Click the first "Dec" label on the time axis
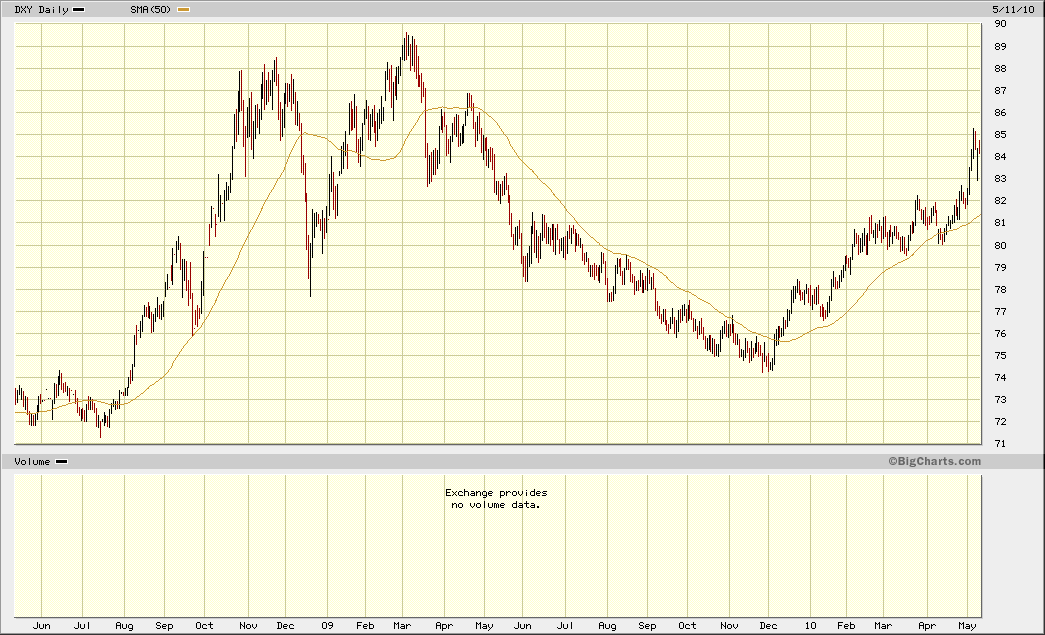This screenshot has height=635, width=1045. click(285, 626)
